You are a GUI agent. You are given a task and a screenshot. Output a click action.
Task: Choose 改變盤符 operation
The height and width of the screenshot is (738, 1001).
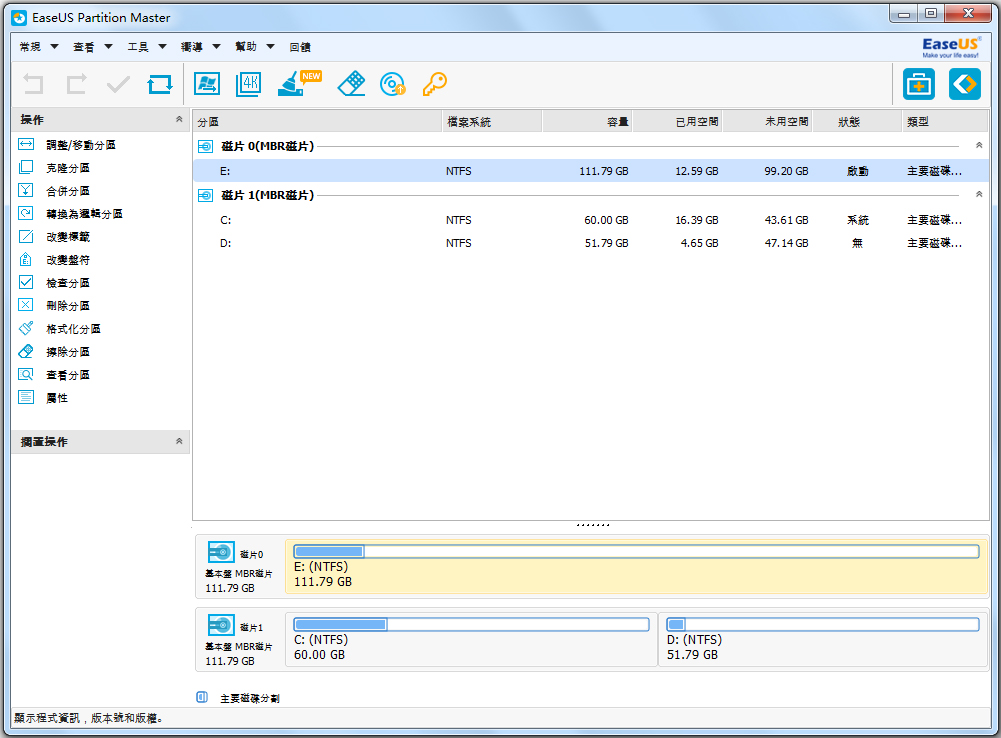click(x=68, y=260)
